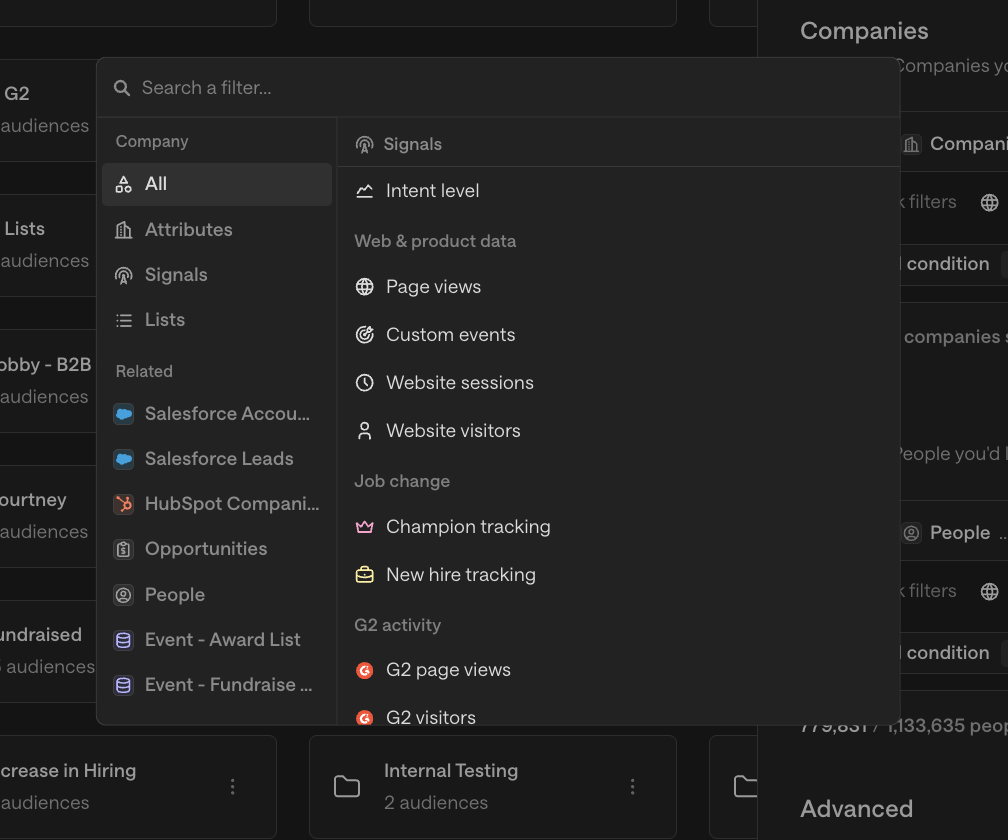The width and height of the screenshot is (1008, 840).
Task: Choose Website visitors filter
Action: point(618,431)
